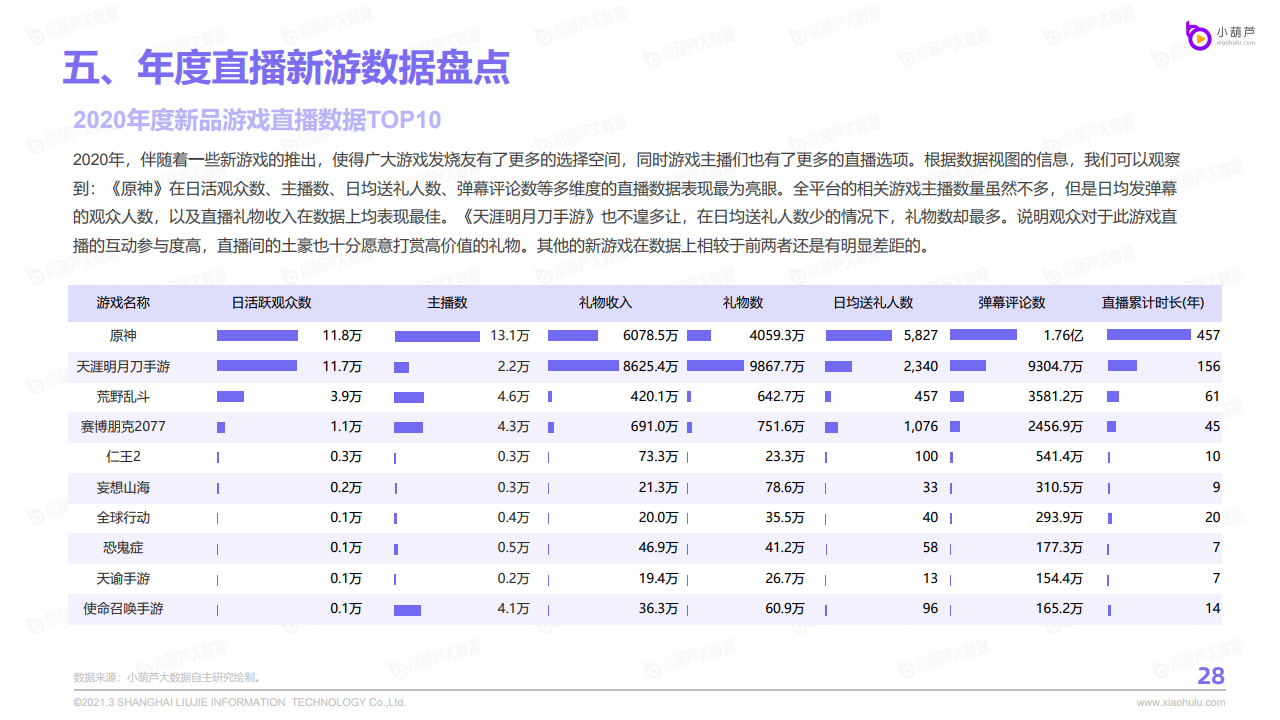Click the 日活跃观众数 column header
1280x720 pixels.
(271, 303)
